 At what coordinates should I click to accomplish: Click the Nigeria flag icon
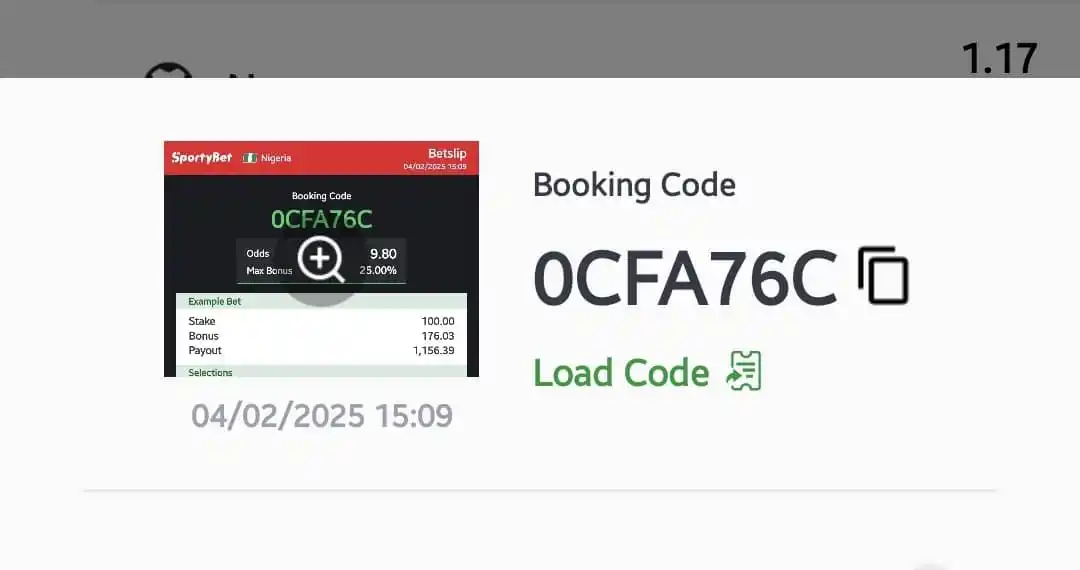[x=250, y=158]
